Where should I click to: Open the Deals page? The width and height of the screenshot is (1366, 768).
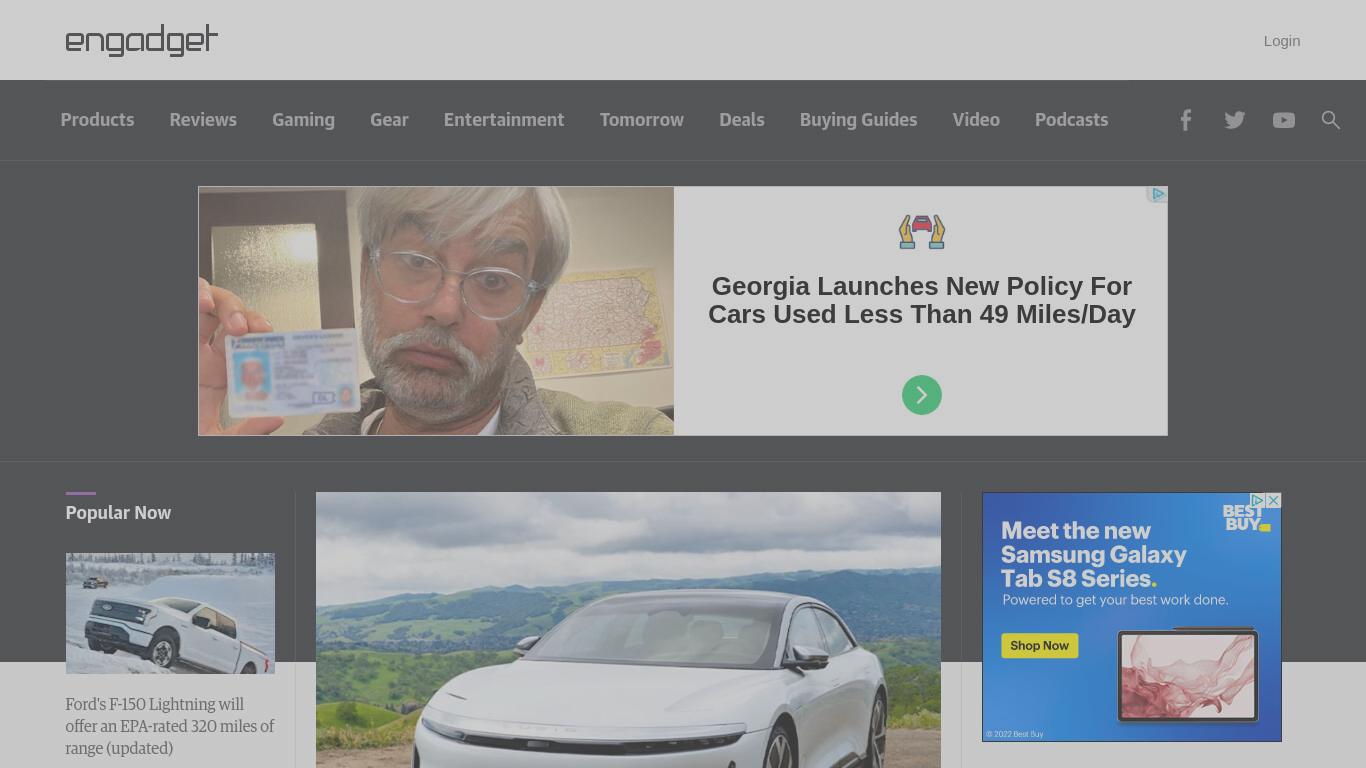[x=742, y=120]
